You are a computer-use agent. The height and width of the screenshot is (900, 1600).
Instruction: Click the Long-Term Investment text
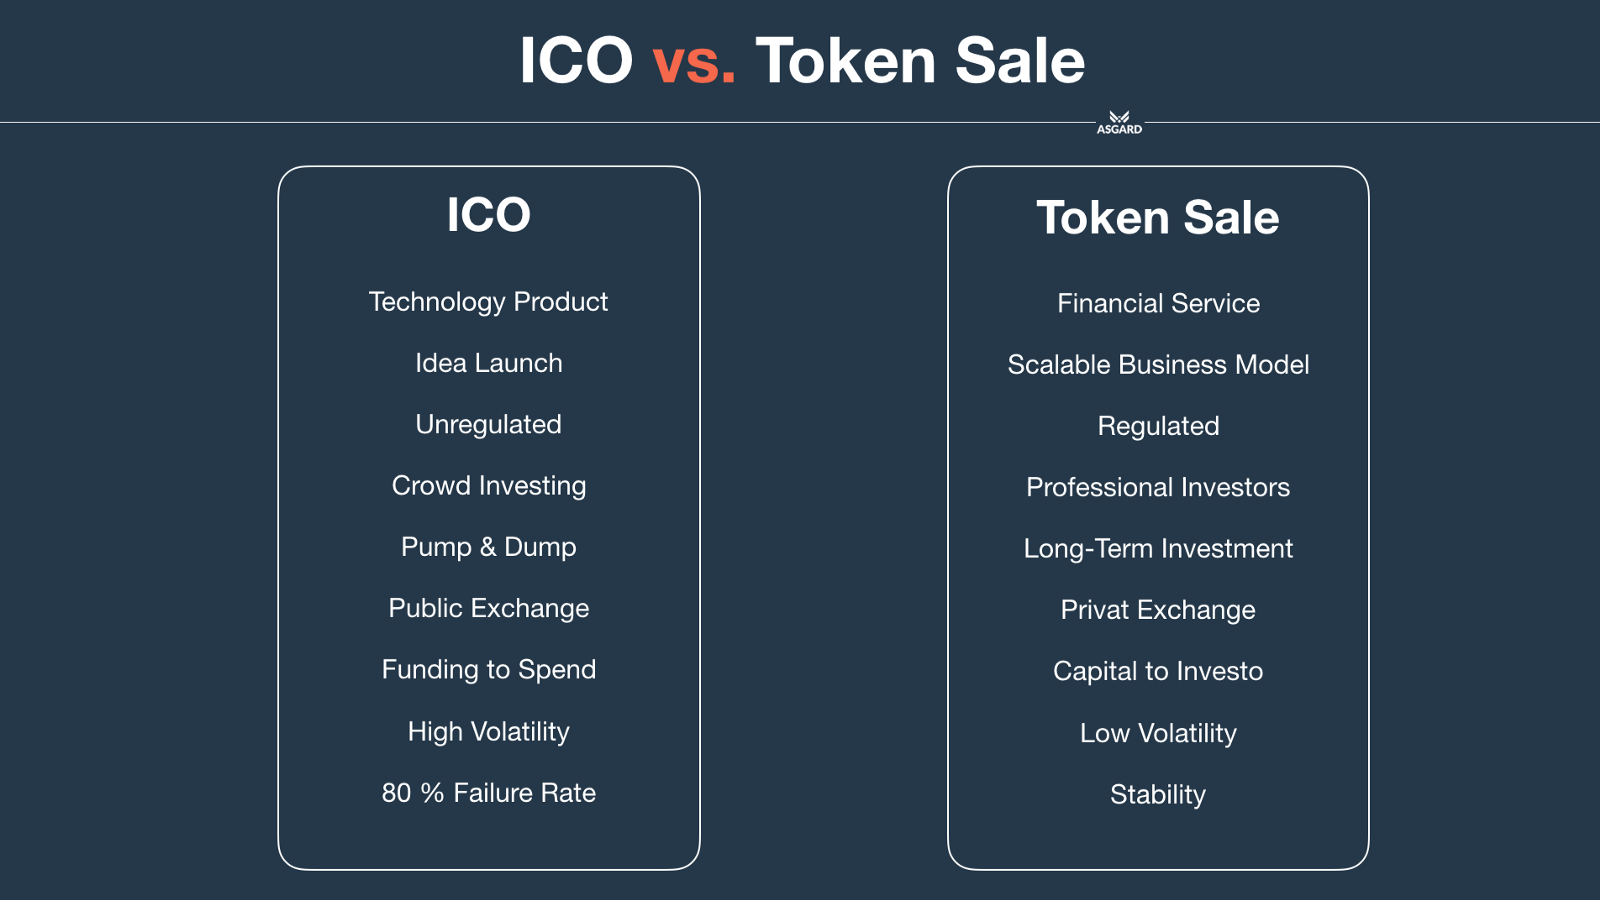tap(1158, 549)
